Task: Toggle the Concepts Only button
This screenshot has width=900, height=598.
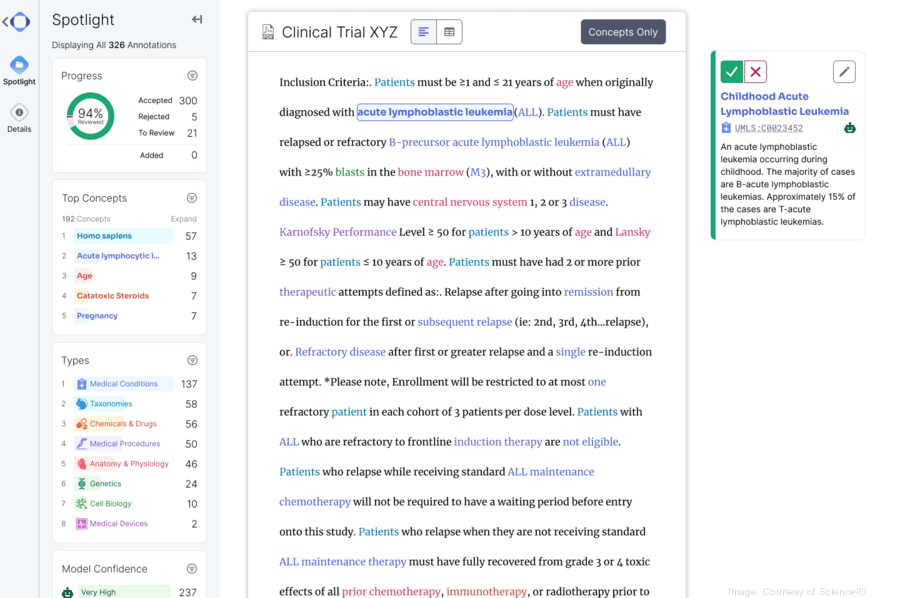Action: pos(623,32)
